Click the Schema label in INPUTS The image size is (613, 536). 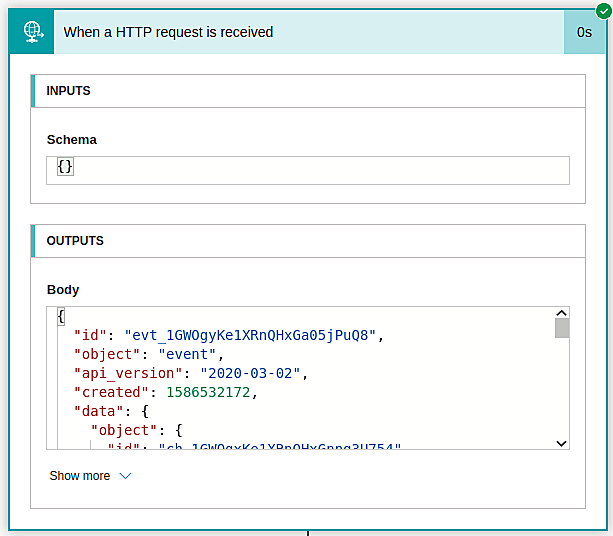coord(72,140)
